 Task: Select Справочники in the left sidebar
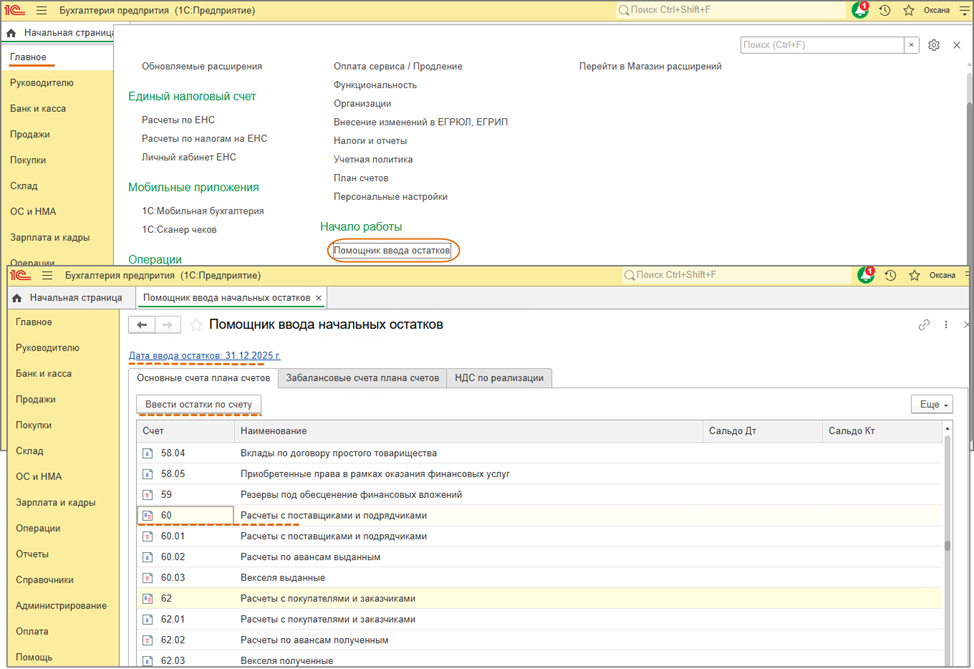click(44, 580)
